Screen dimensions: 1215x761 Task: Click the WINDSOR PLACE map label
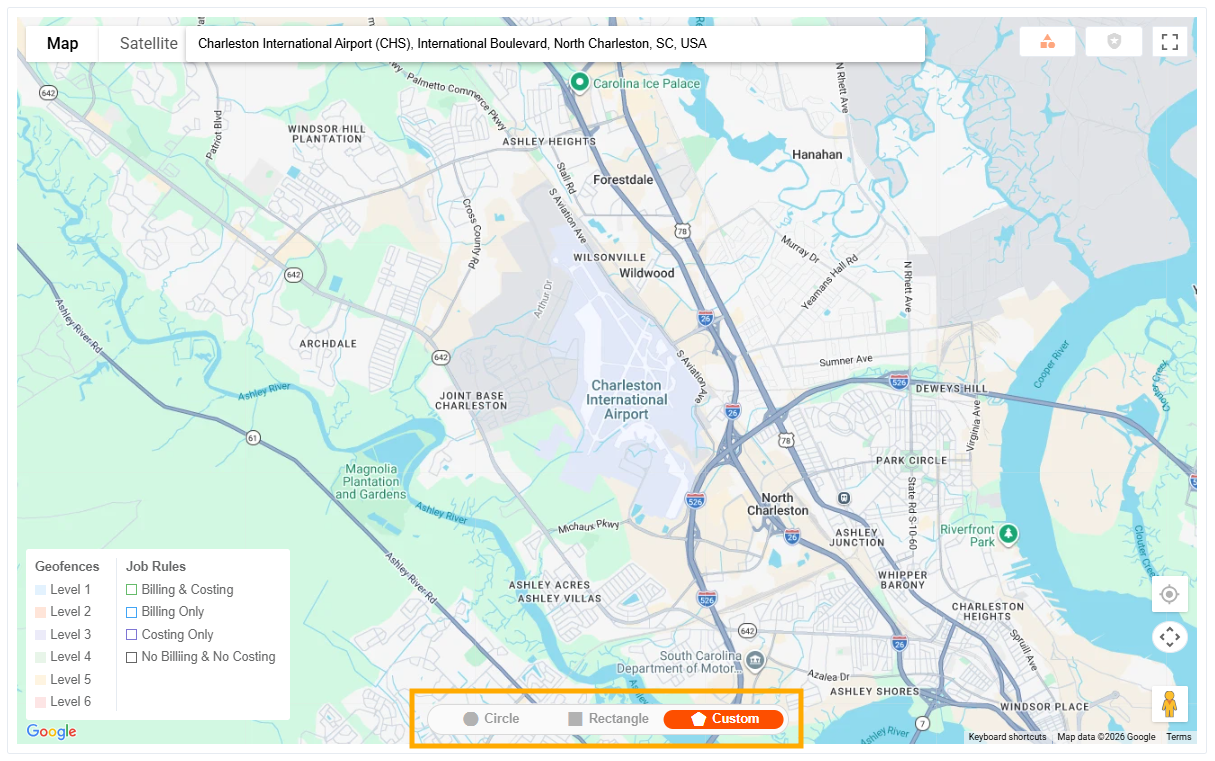(x=1044, y=706)
